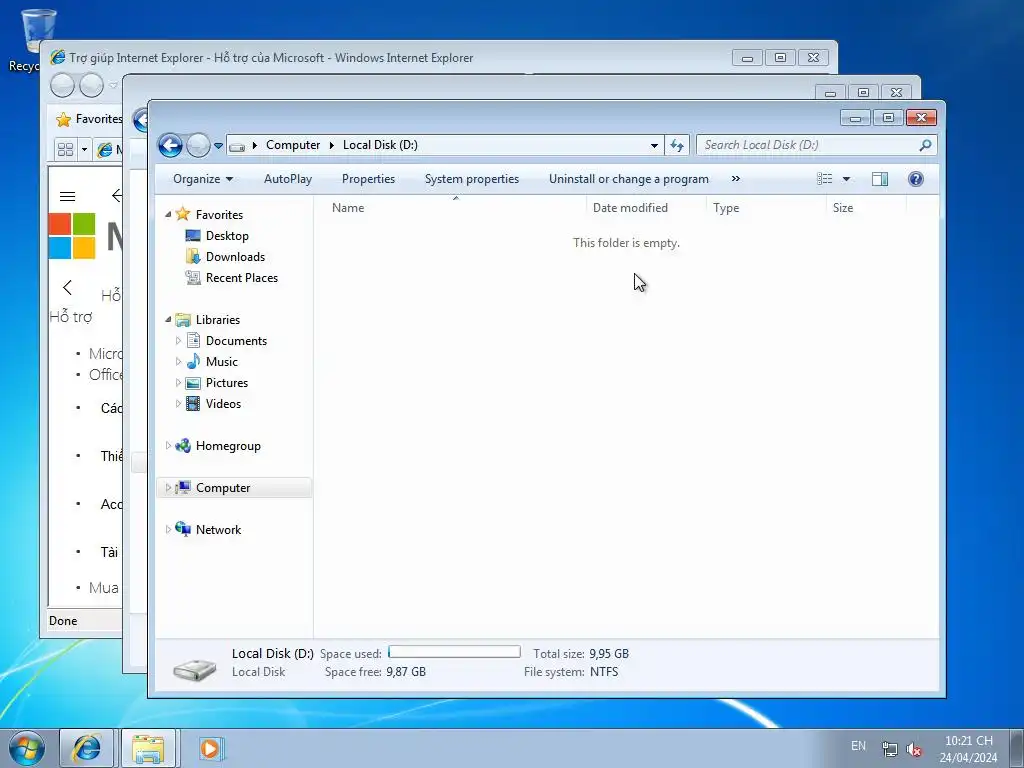Open the Music library

pyautogui.click(x=221, y=362)
